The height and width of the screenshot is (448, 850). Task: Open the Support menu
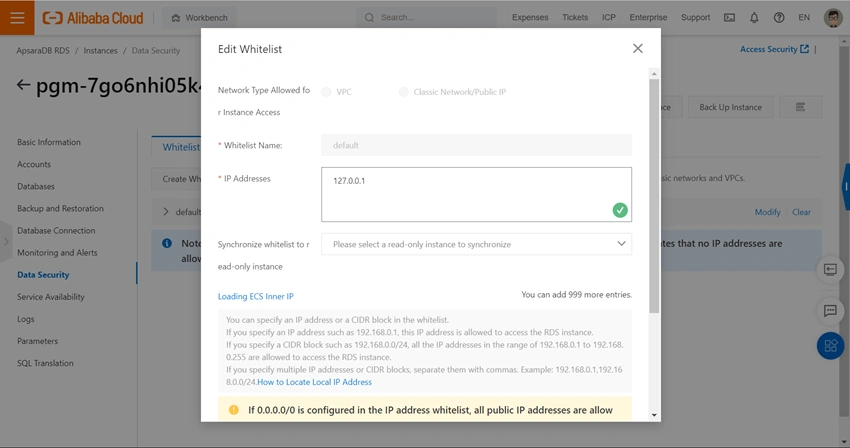[x=695, y=18]
